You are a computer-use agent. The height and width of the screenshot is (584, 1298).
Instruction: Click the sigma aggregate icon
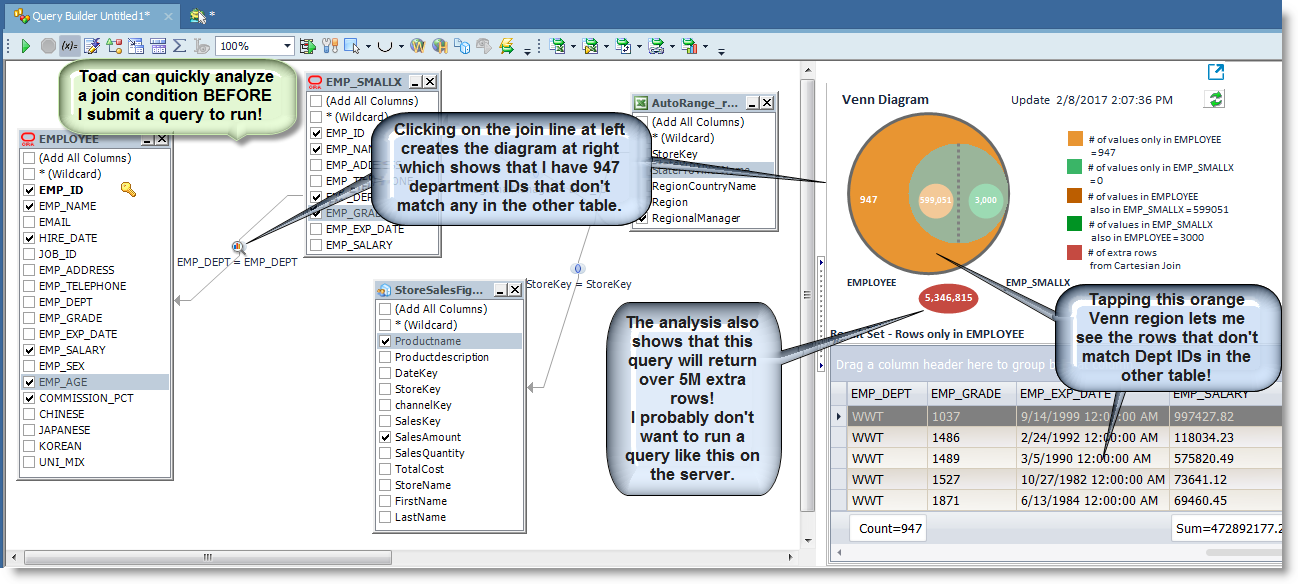click(x=179, y=46)
